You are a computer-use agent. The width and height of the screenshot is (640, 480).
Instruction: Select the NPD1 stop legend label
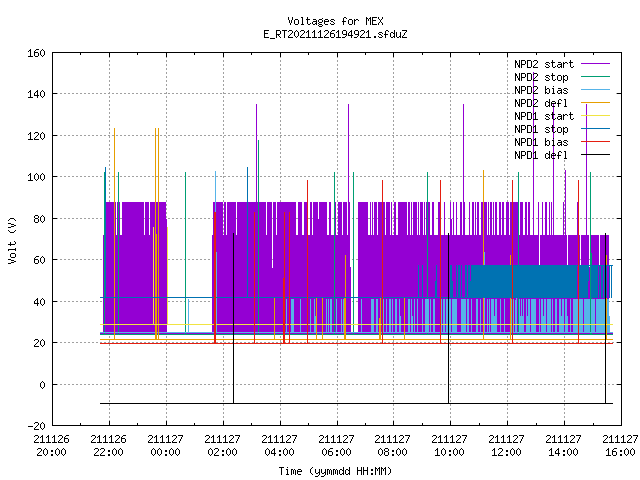pyautogui.click(x=541, y=129)
